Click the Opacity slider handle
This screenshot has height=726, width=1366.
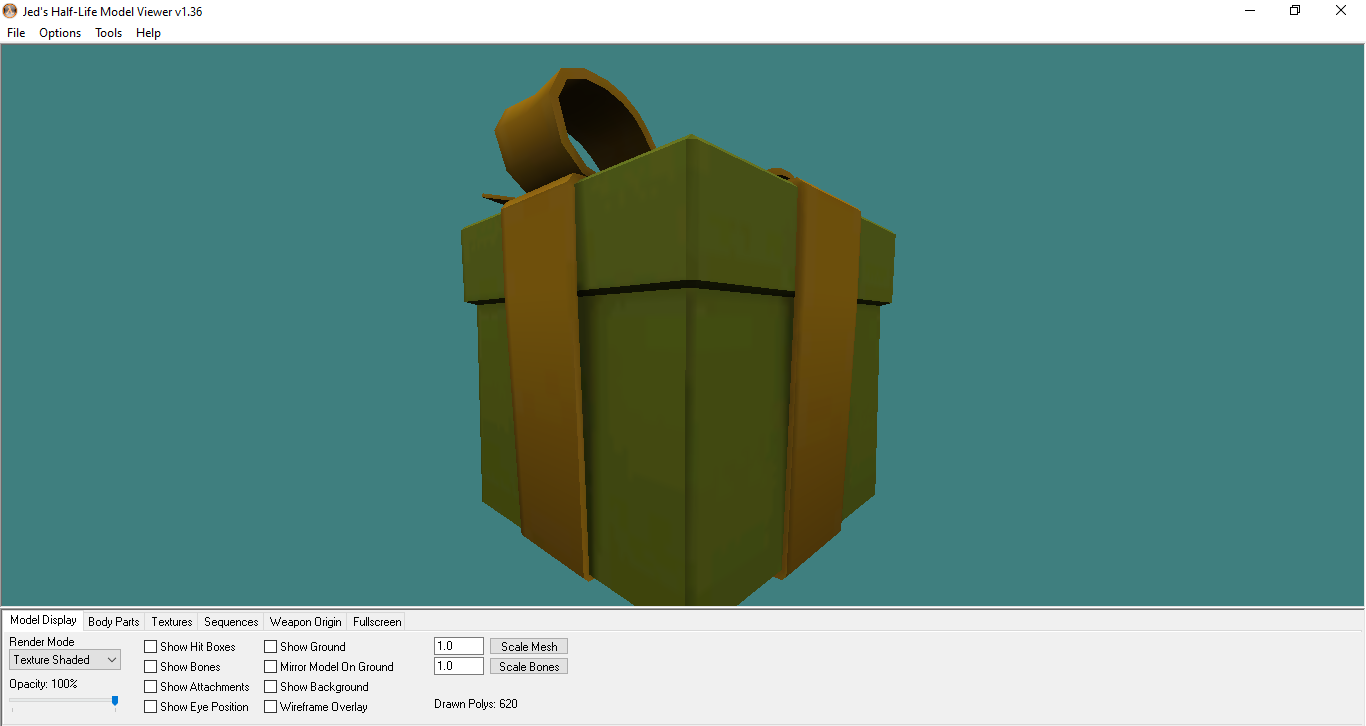115,702
